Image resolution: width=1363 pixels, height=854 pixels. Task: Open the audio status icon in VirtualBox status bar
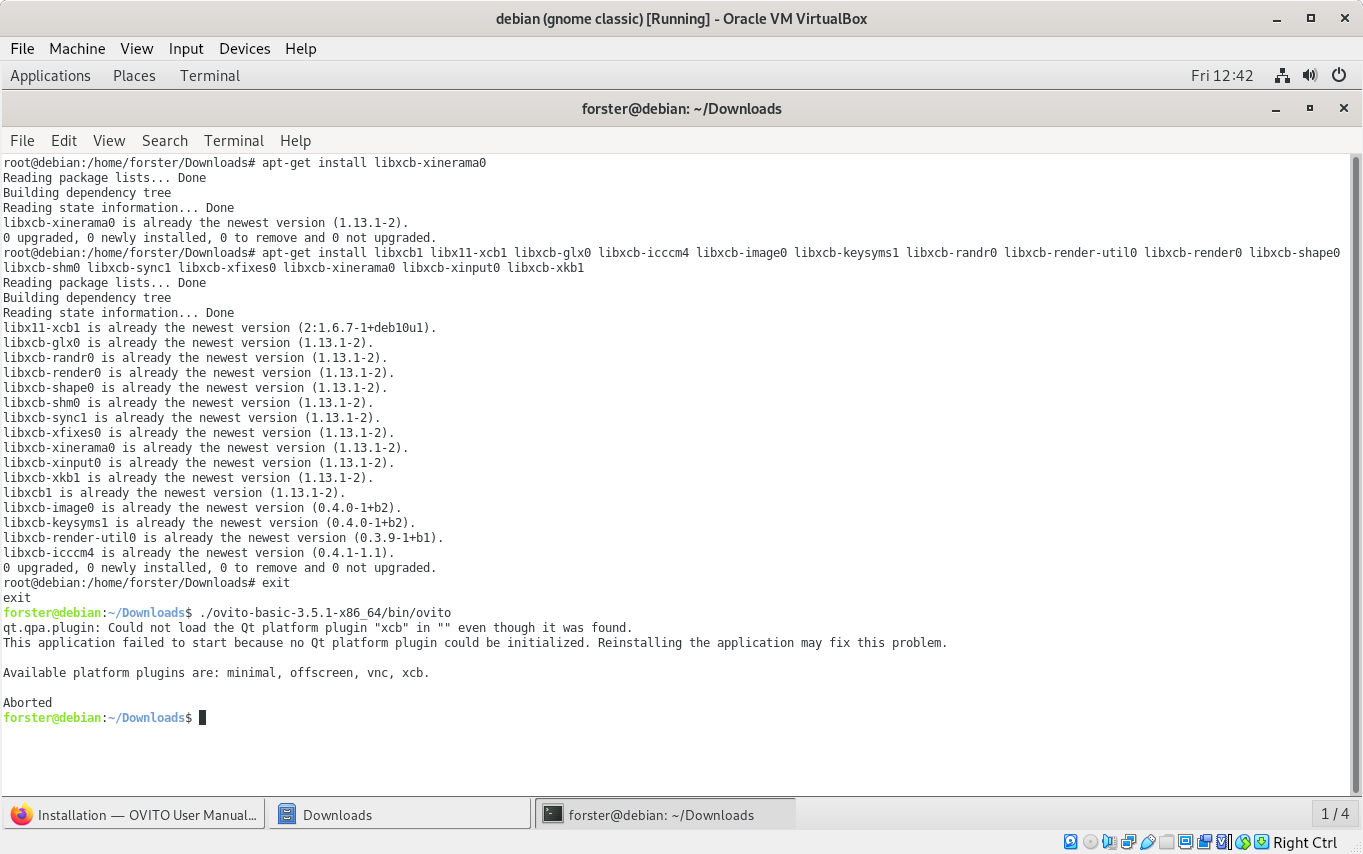coord(1110,842)
